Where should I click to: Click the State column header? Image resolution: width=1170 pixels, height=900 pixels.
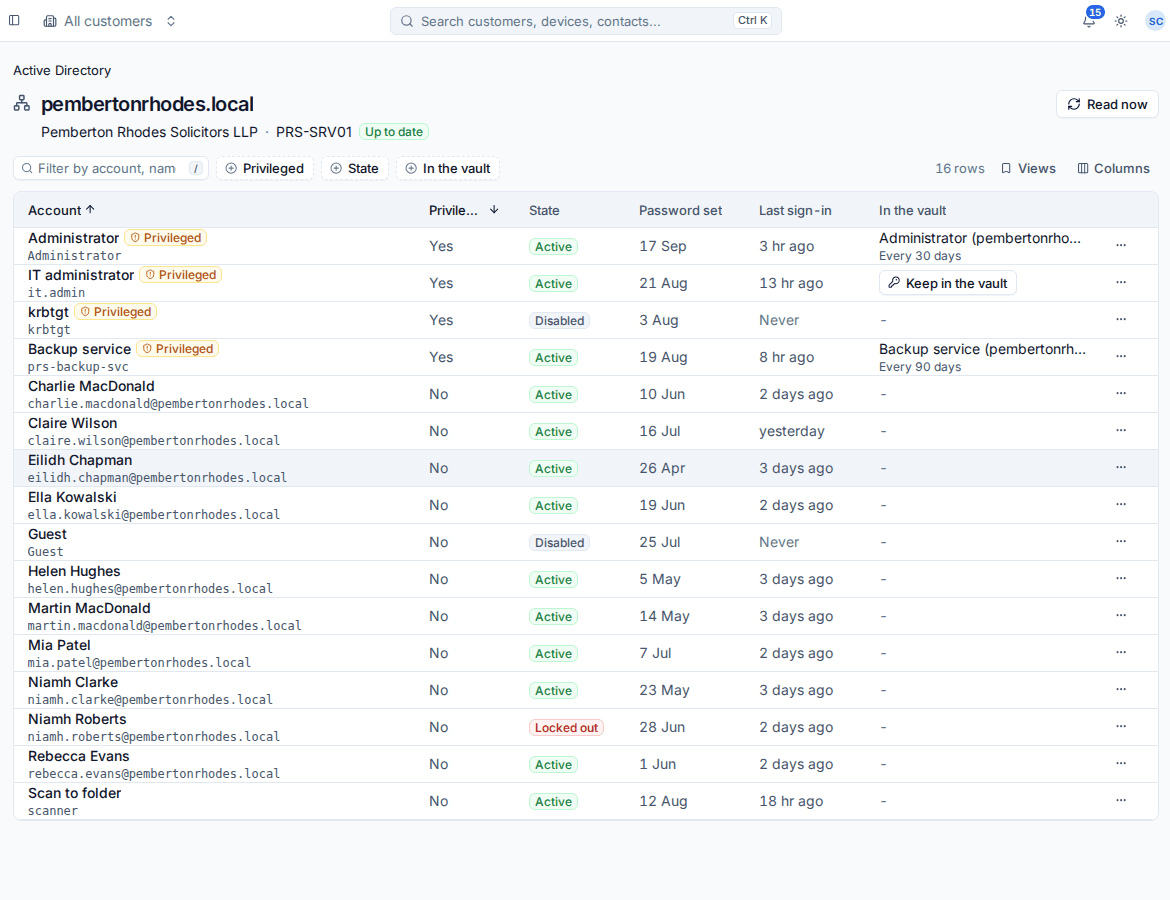point(544,210)
